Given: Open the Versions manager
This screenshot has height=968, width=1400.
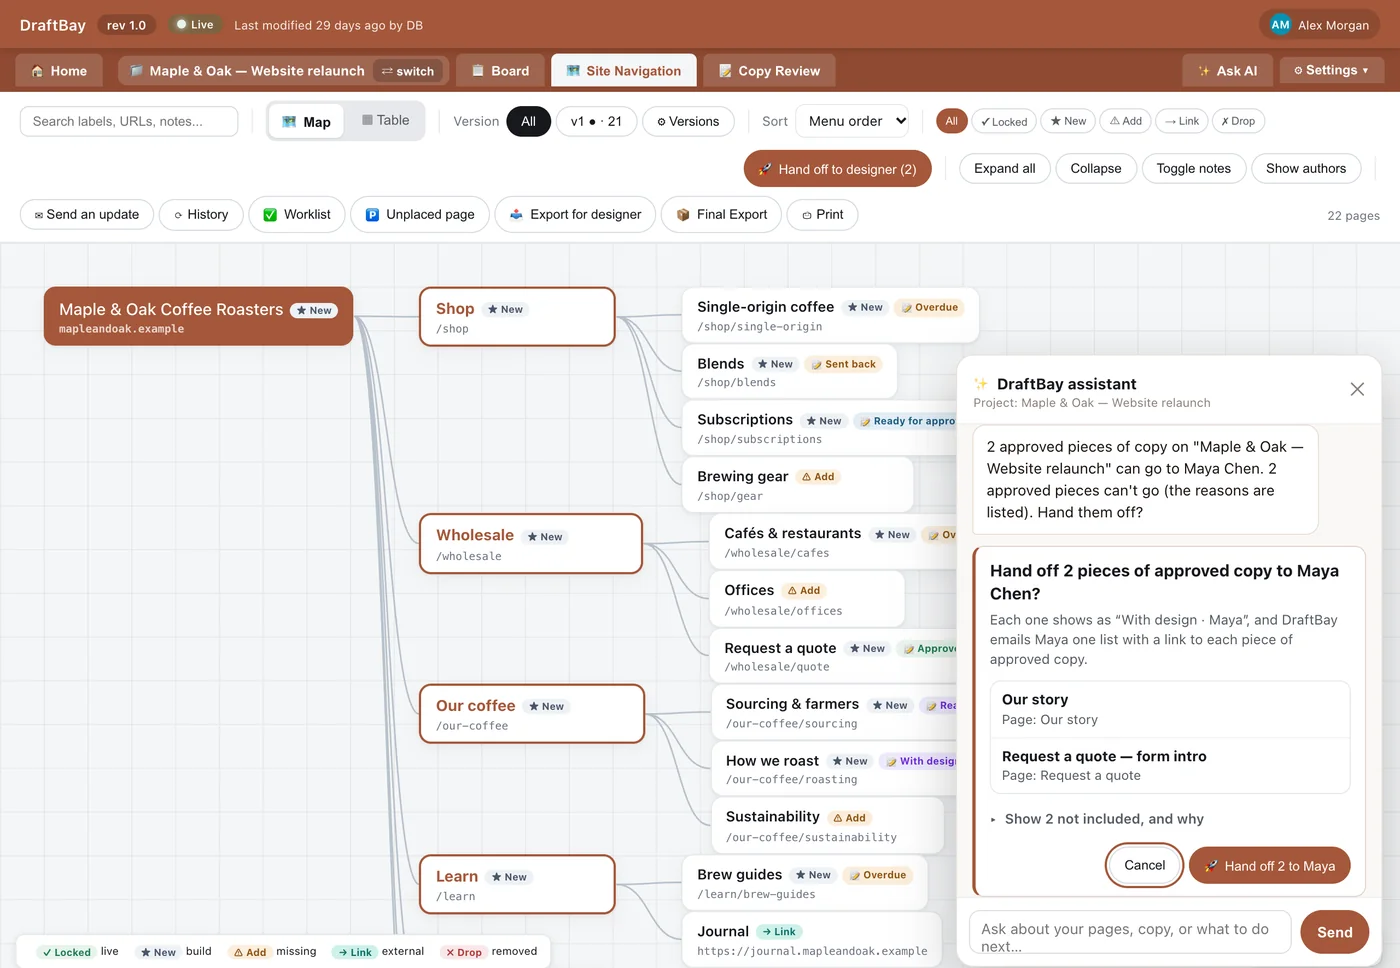Looking at the screenshot, I should [688, 121].
